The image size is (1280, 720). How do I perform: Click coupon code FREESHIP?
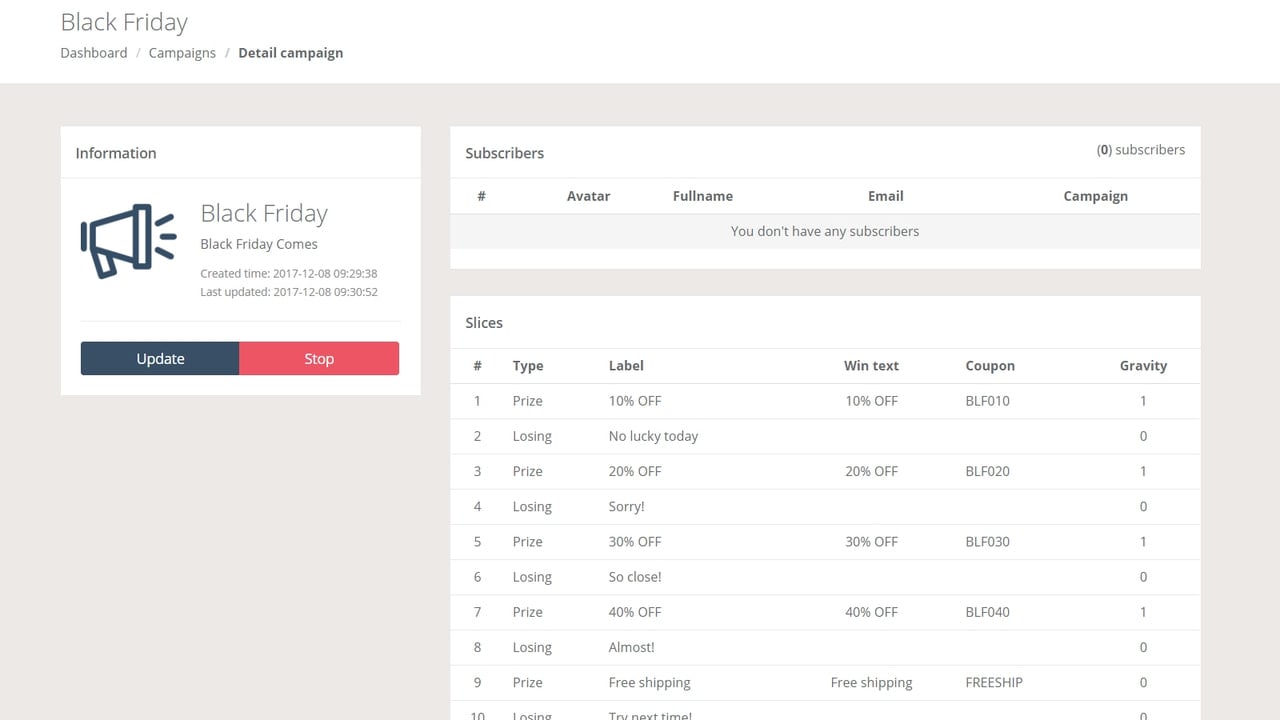pos(994,682)
